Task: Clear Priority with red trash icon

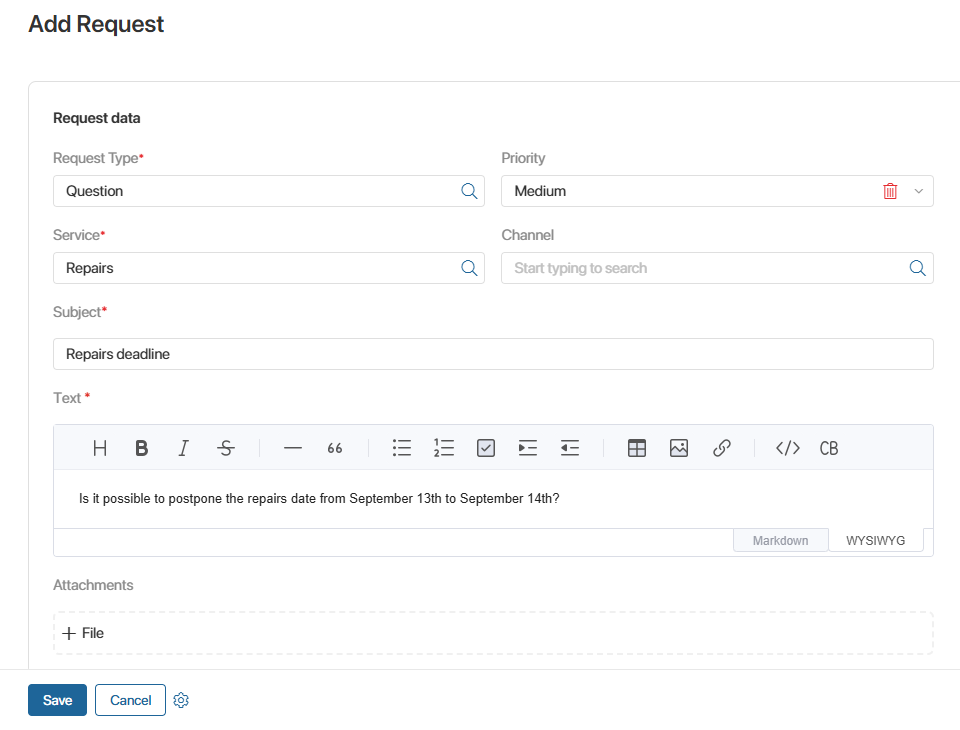Action: (890, 191)
